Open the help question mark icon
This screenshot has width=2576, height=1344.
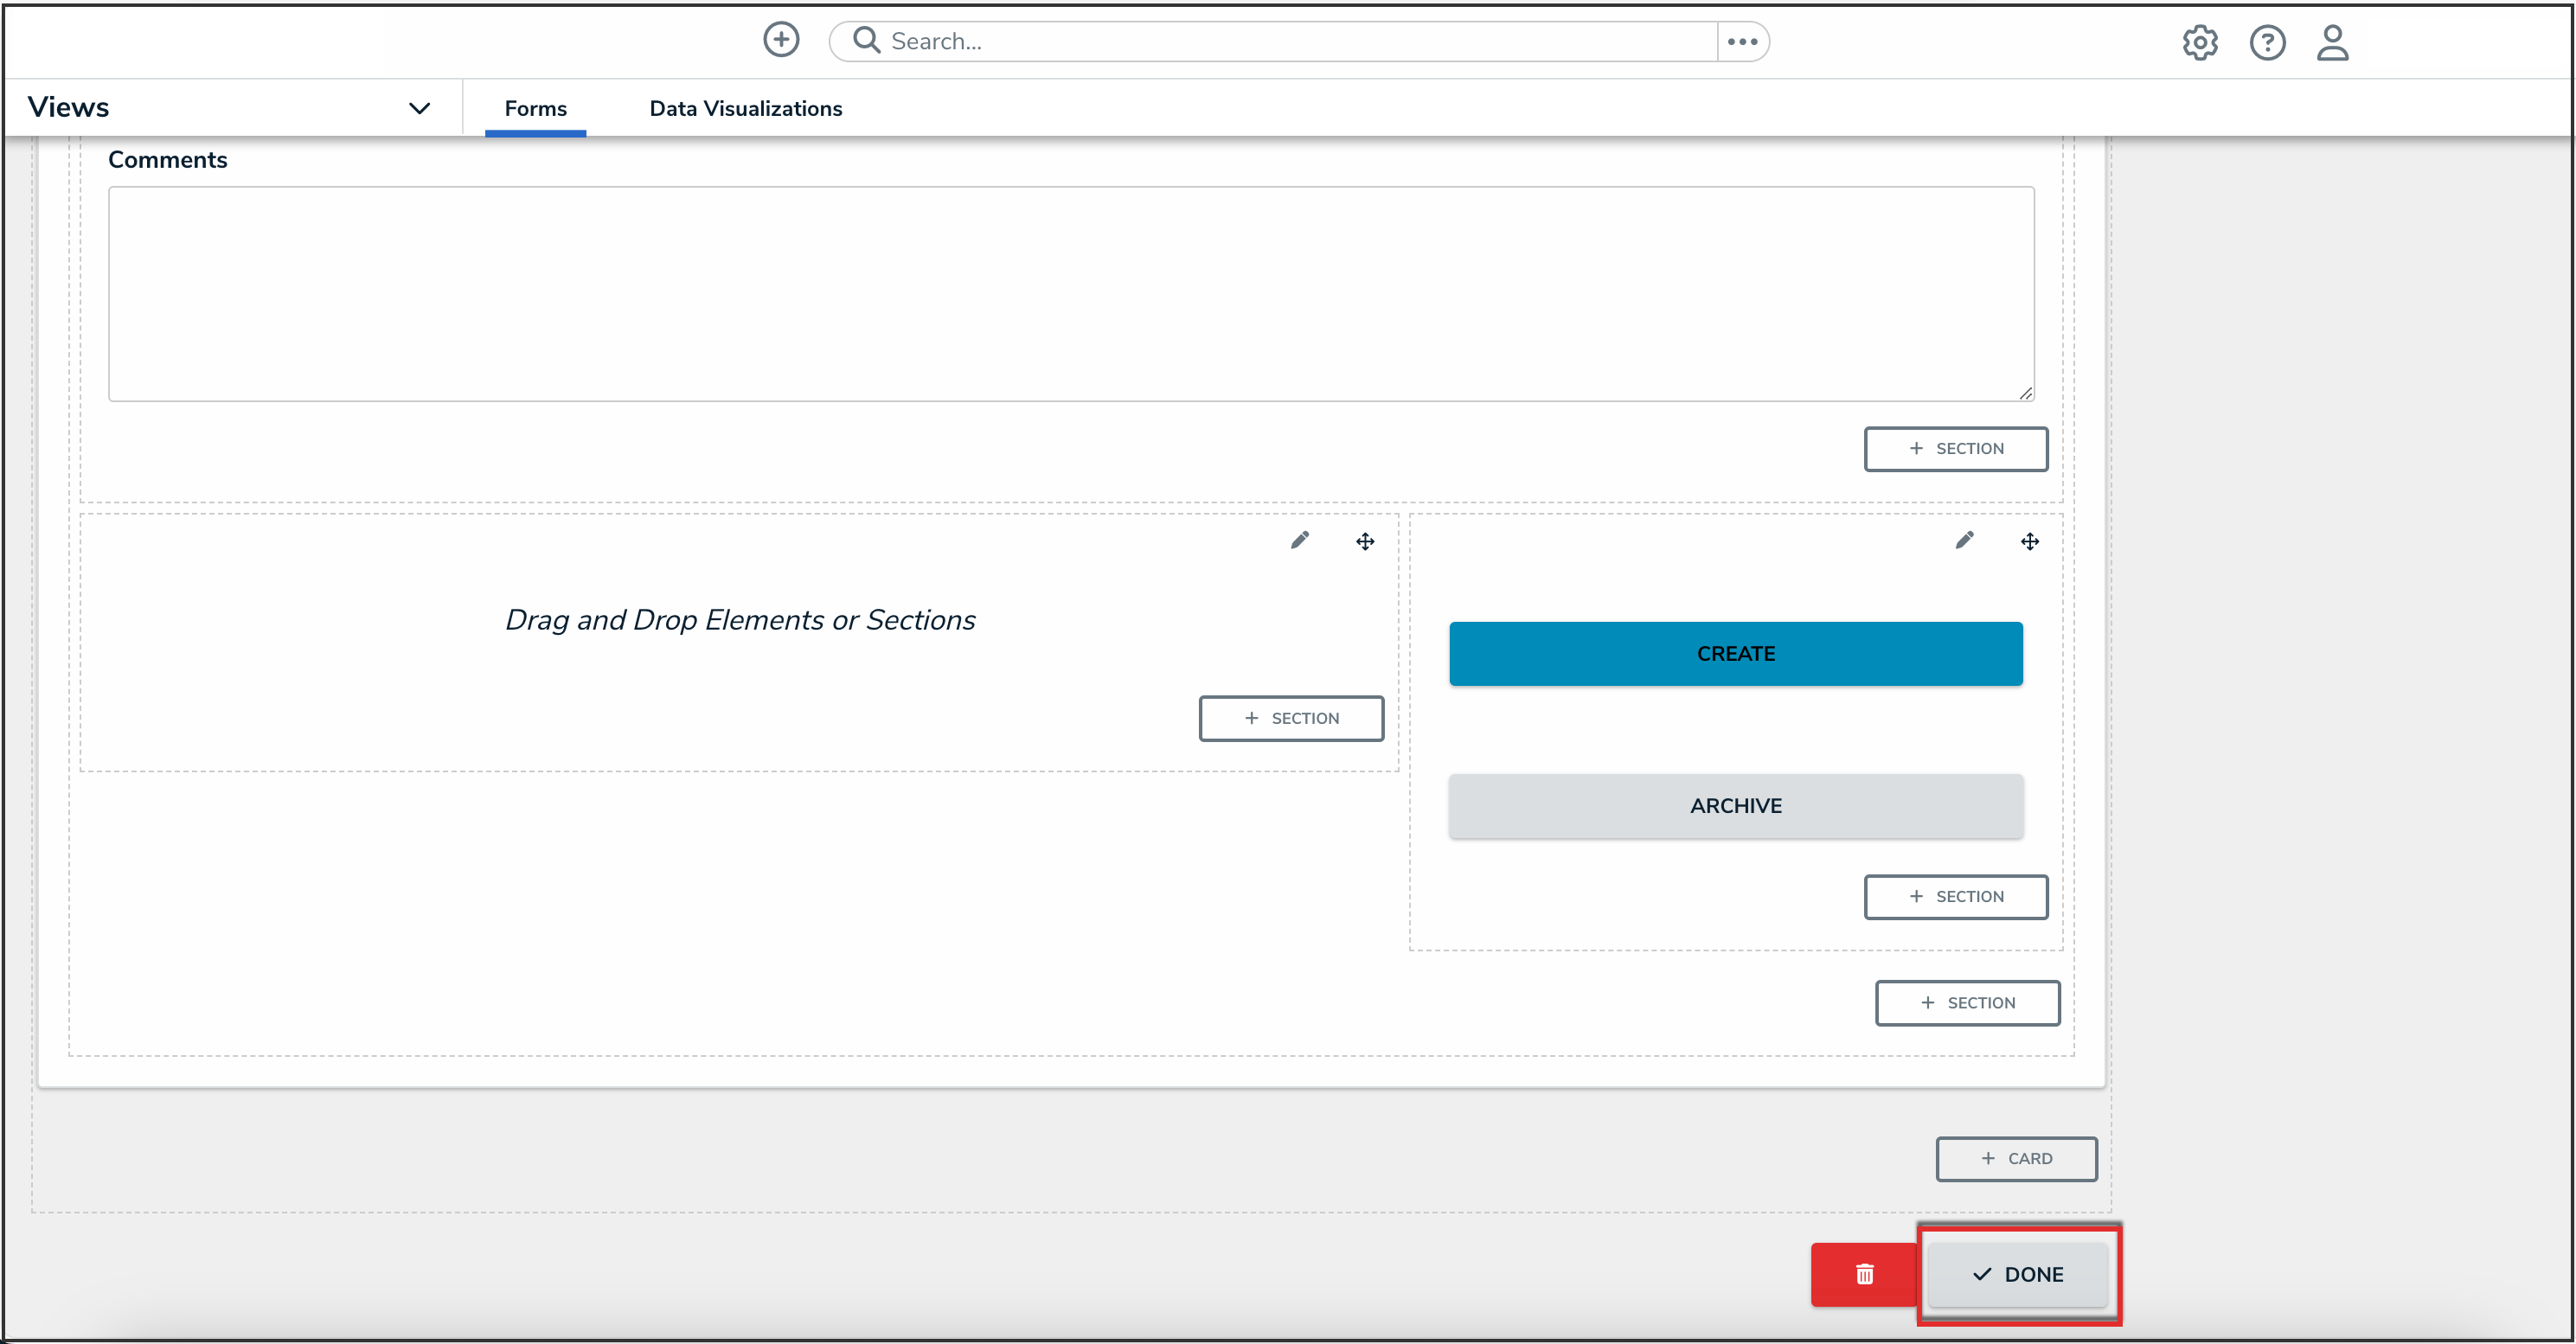(2267, 42)
